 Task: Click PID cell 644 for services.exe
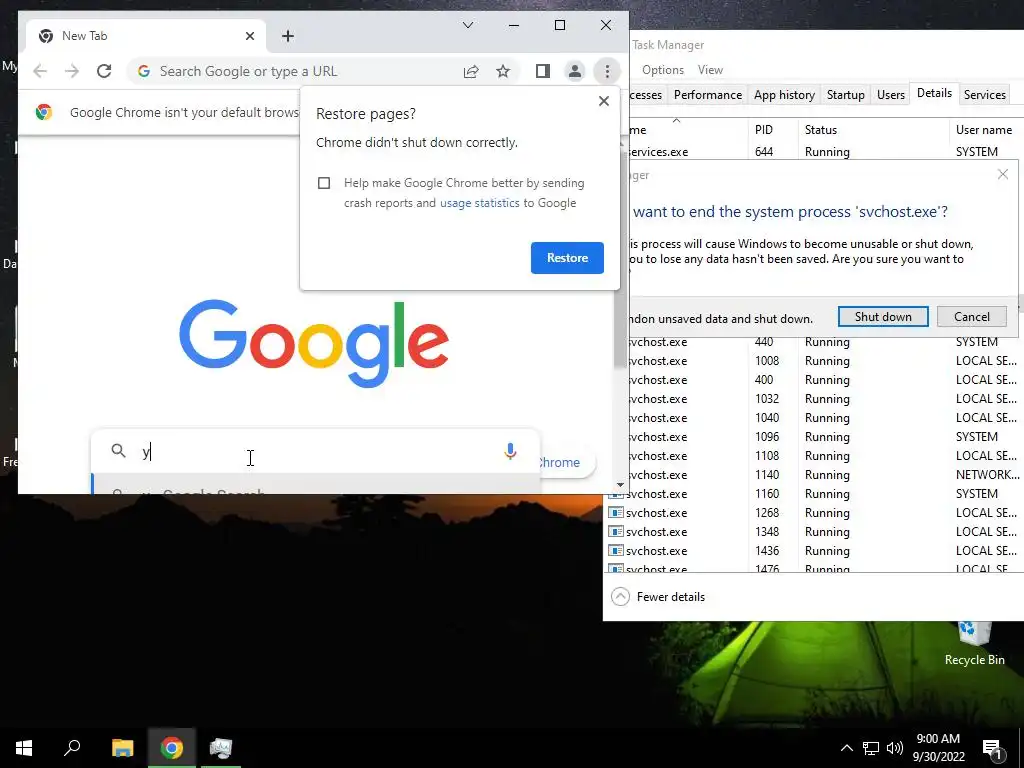coord(763,152)
